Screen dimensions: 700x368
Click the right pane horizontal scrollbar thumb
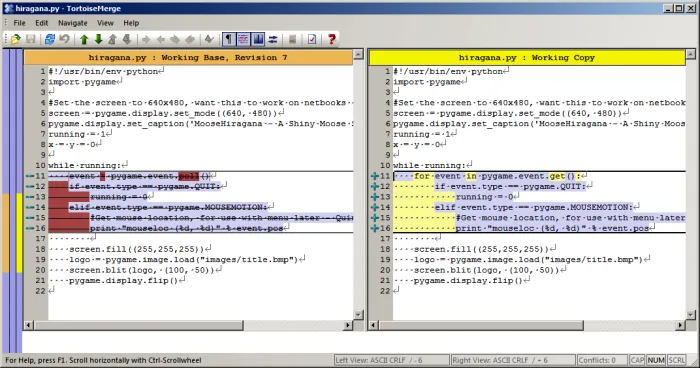(481, 326)
